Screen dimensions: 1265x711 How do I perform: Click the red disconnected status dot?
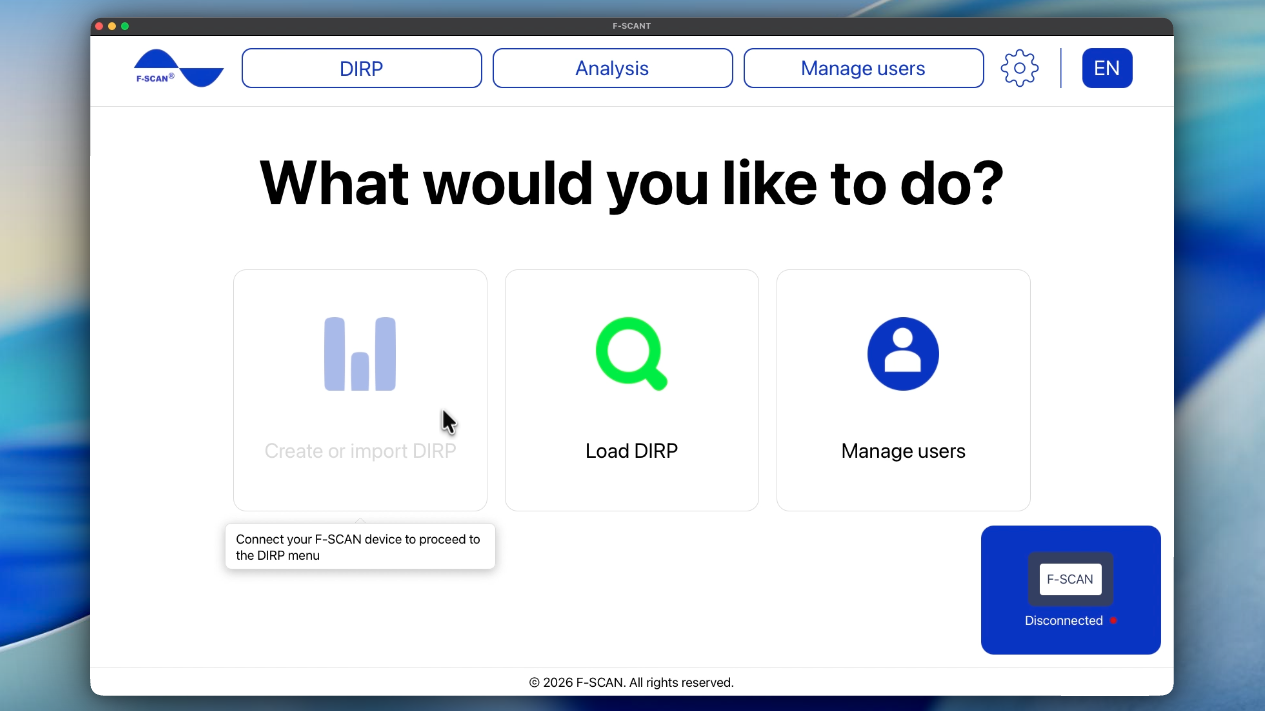pos(1113,621)
